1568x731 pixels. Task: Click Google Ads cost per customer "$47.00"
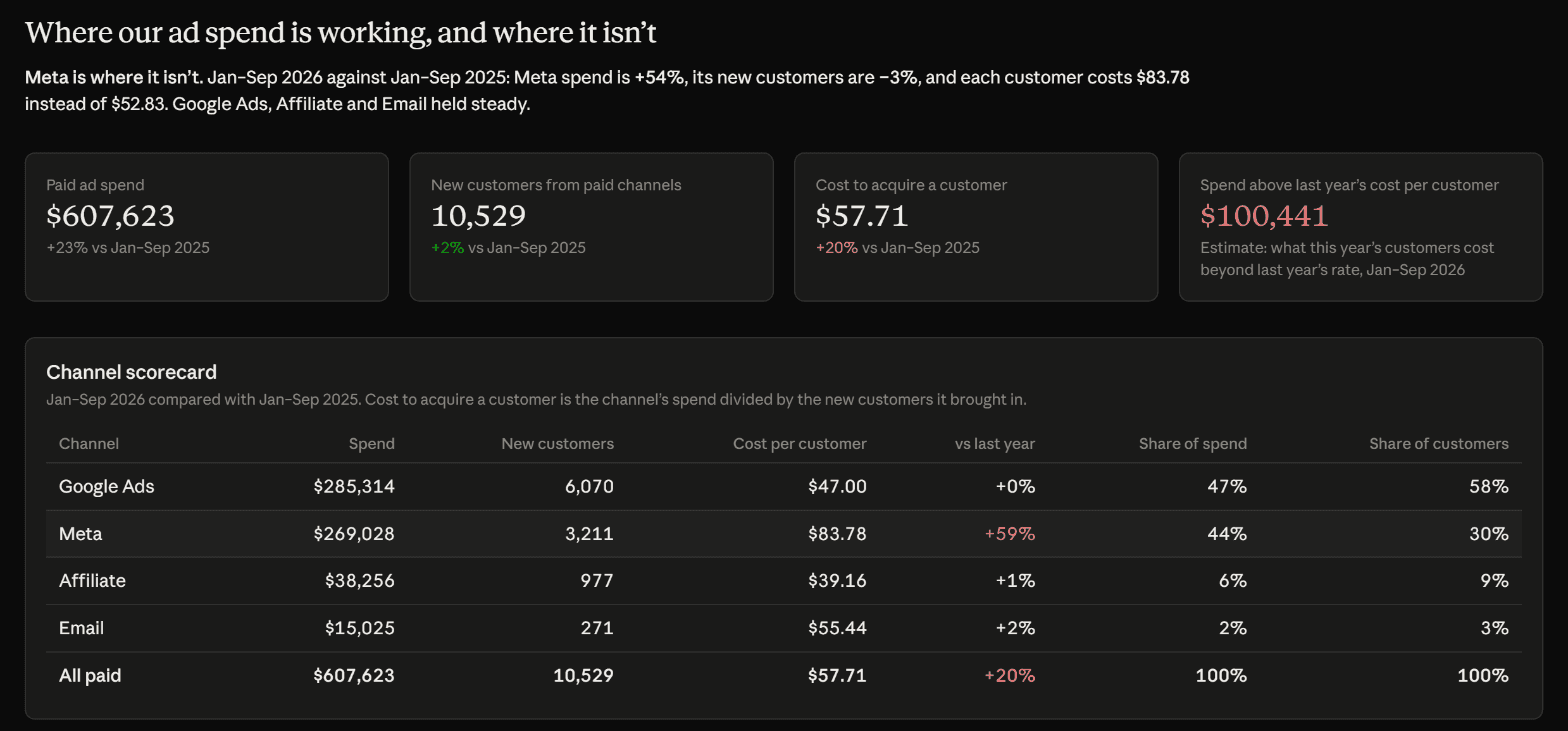[838, 487]
